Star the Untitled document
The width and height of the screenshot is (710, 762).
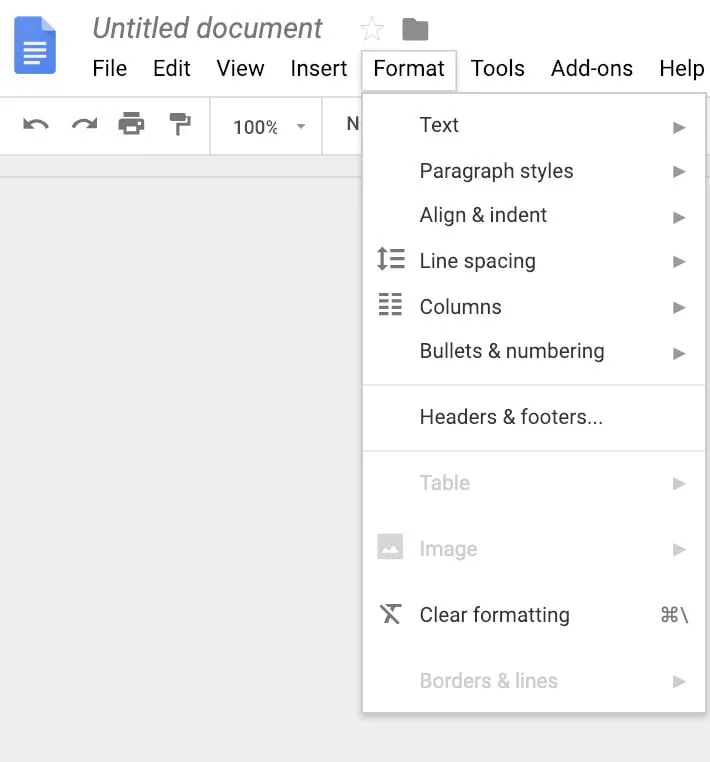coord(372,29)
